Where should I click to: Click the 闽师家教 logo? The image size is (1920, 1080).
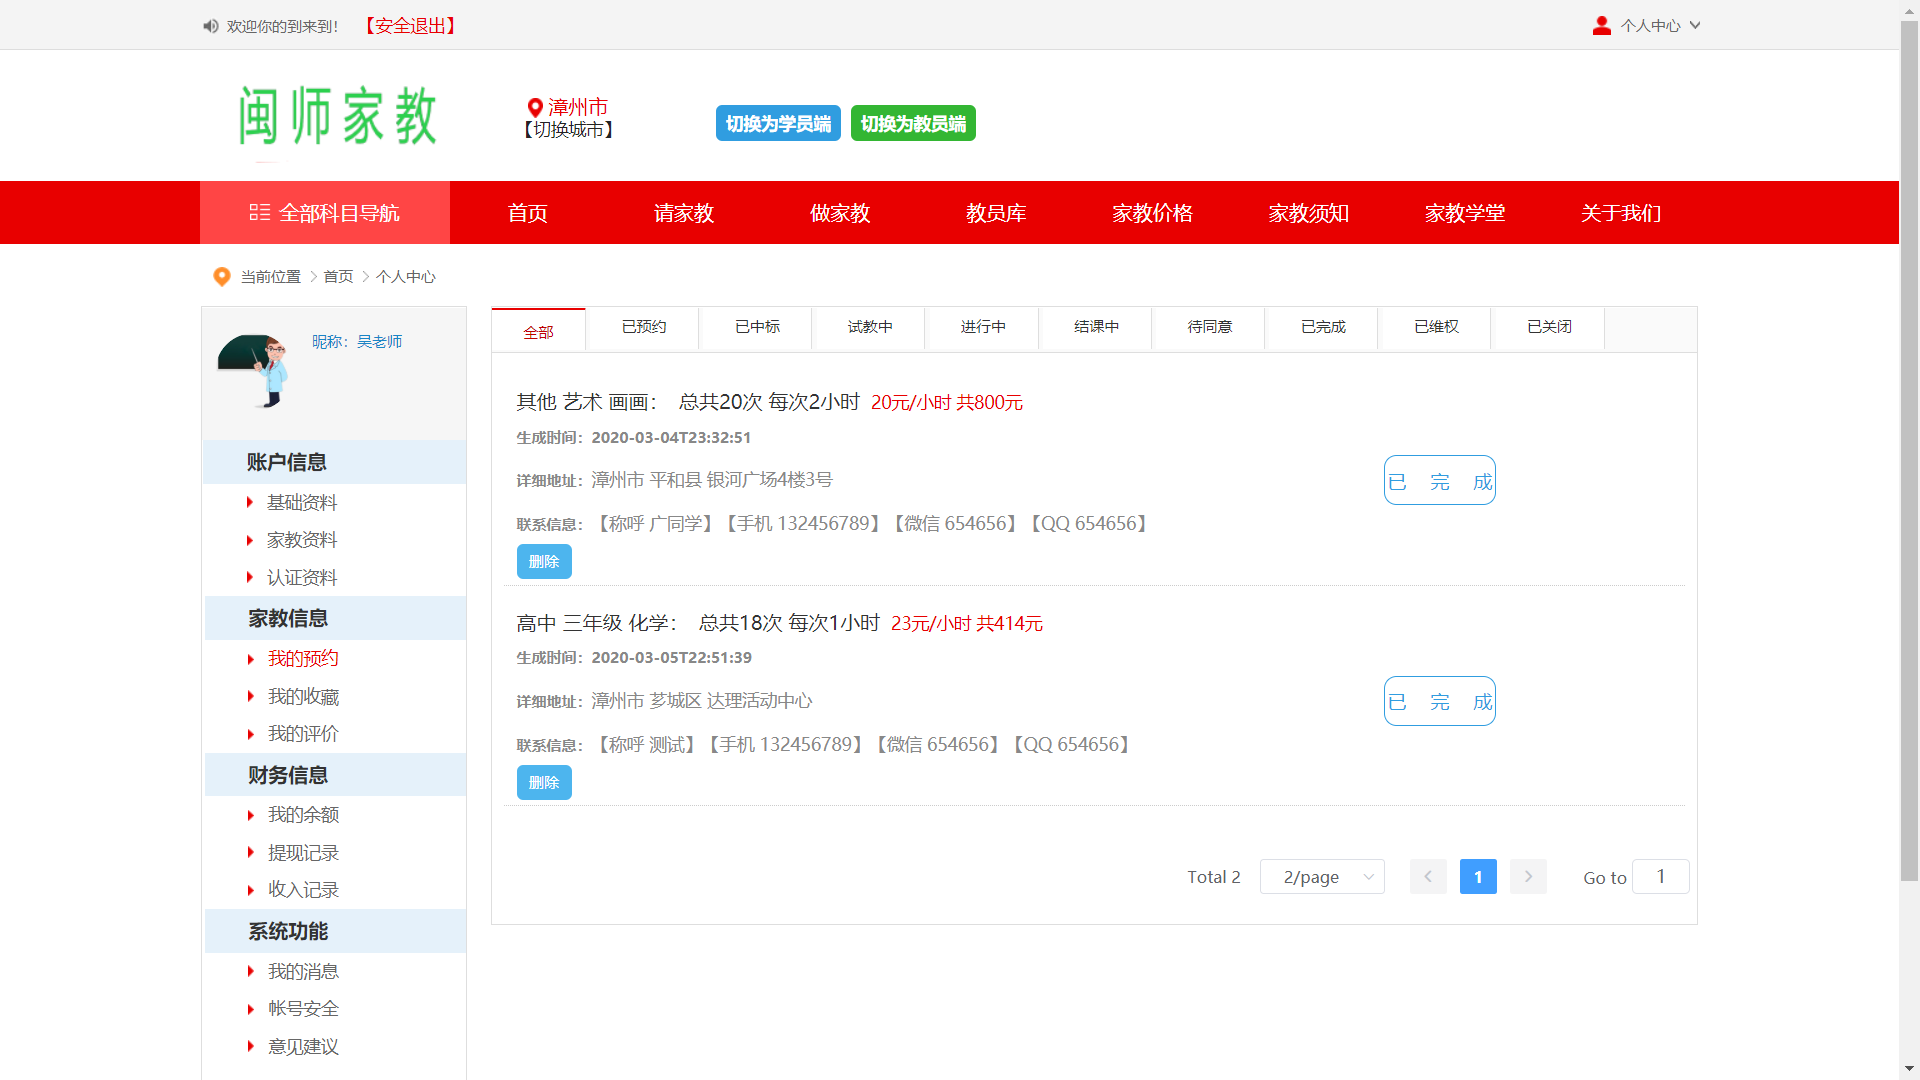pos(338,116)
